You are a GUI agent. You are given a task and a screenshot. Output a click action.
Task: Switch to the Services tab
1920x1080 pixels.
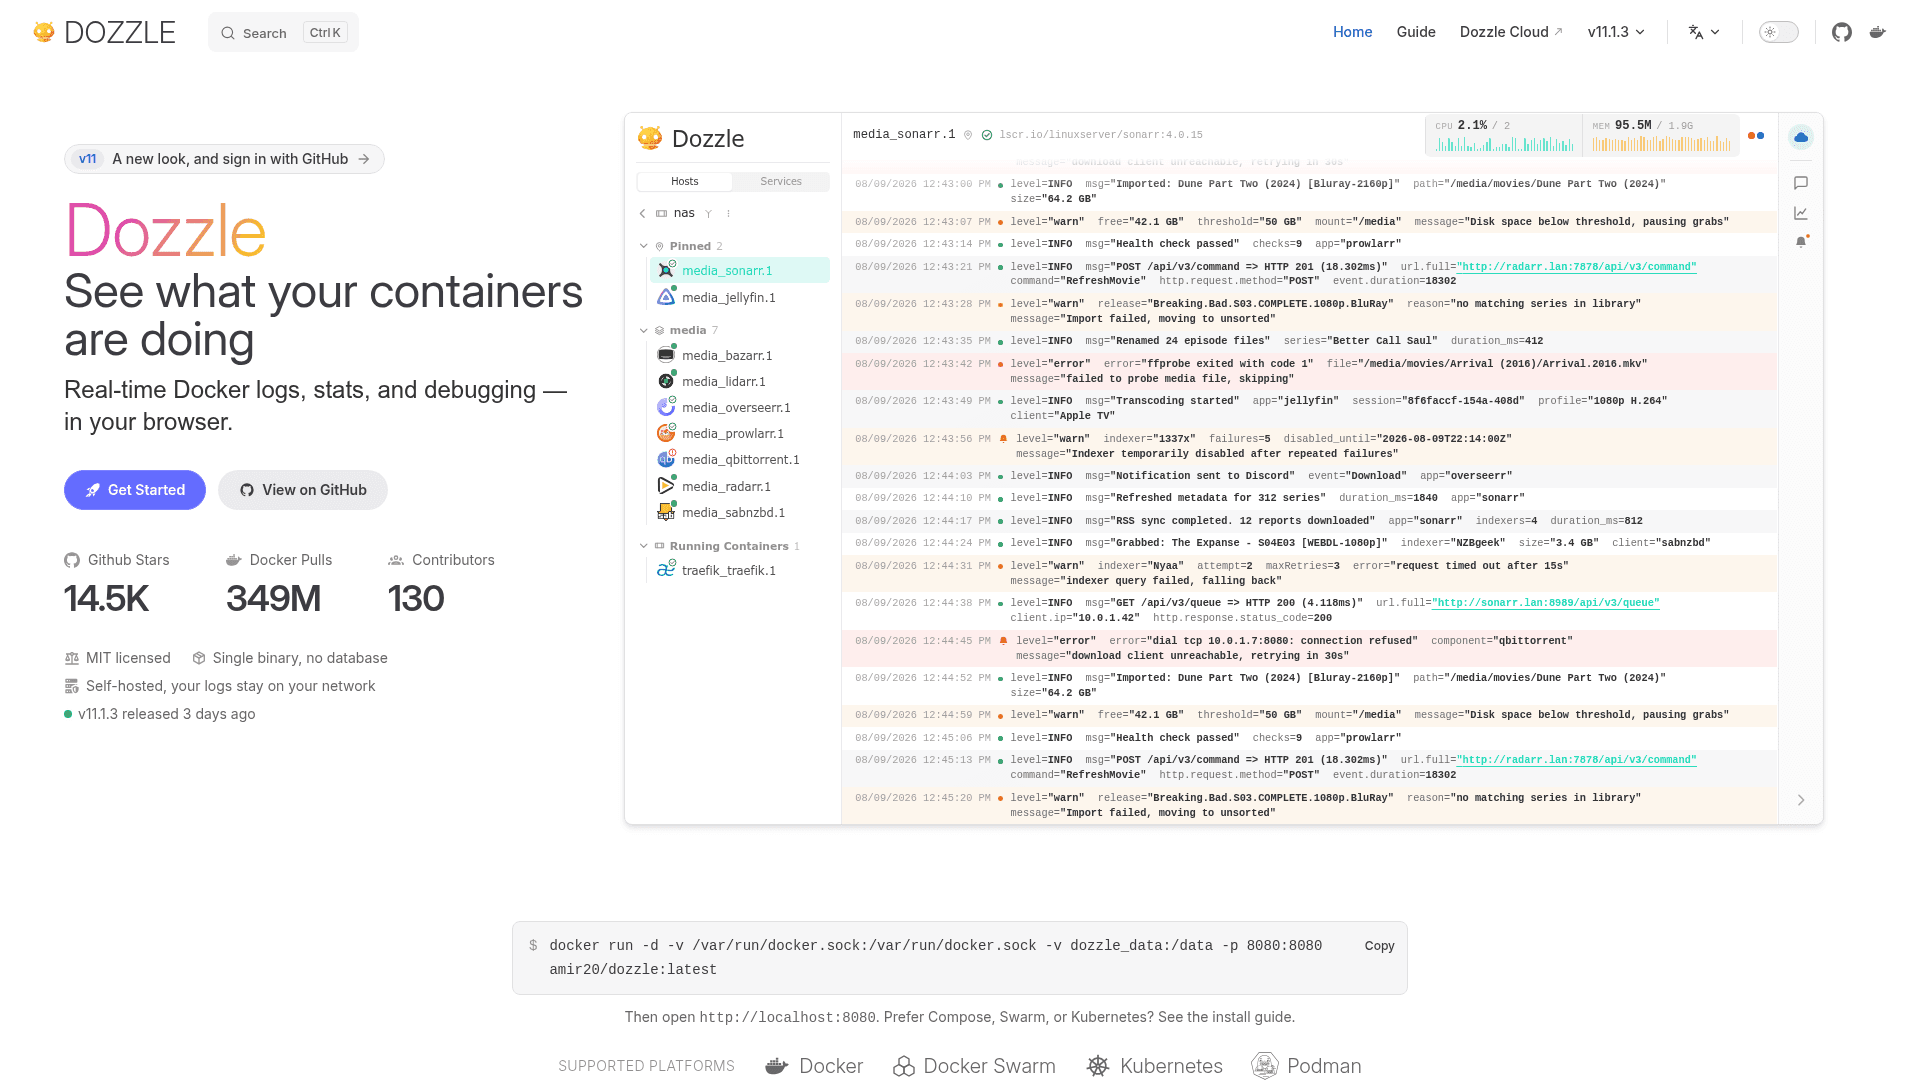pos(781,181)
